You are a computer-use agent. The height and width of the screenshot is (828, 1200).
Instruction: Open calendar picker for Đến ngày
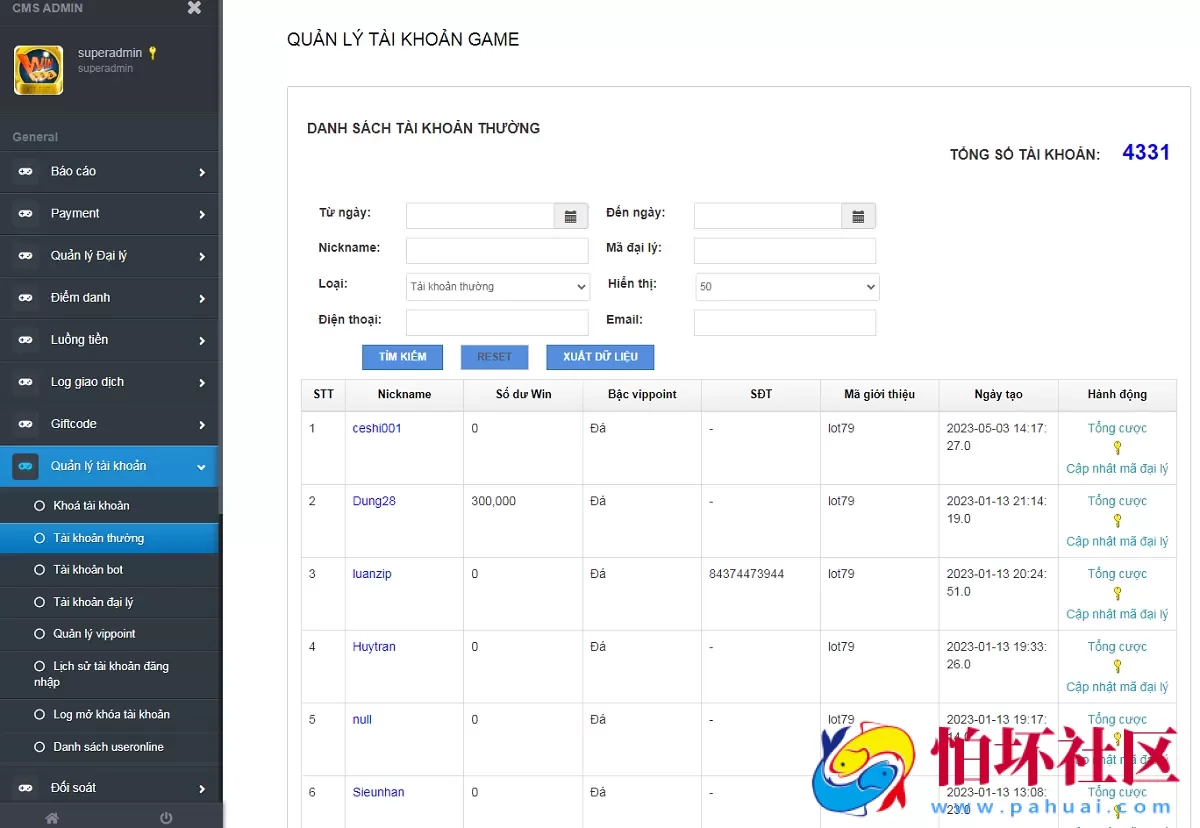tap(858, 215)
